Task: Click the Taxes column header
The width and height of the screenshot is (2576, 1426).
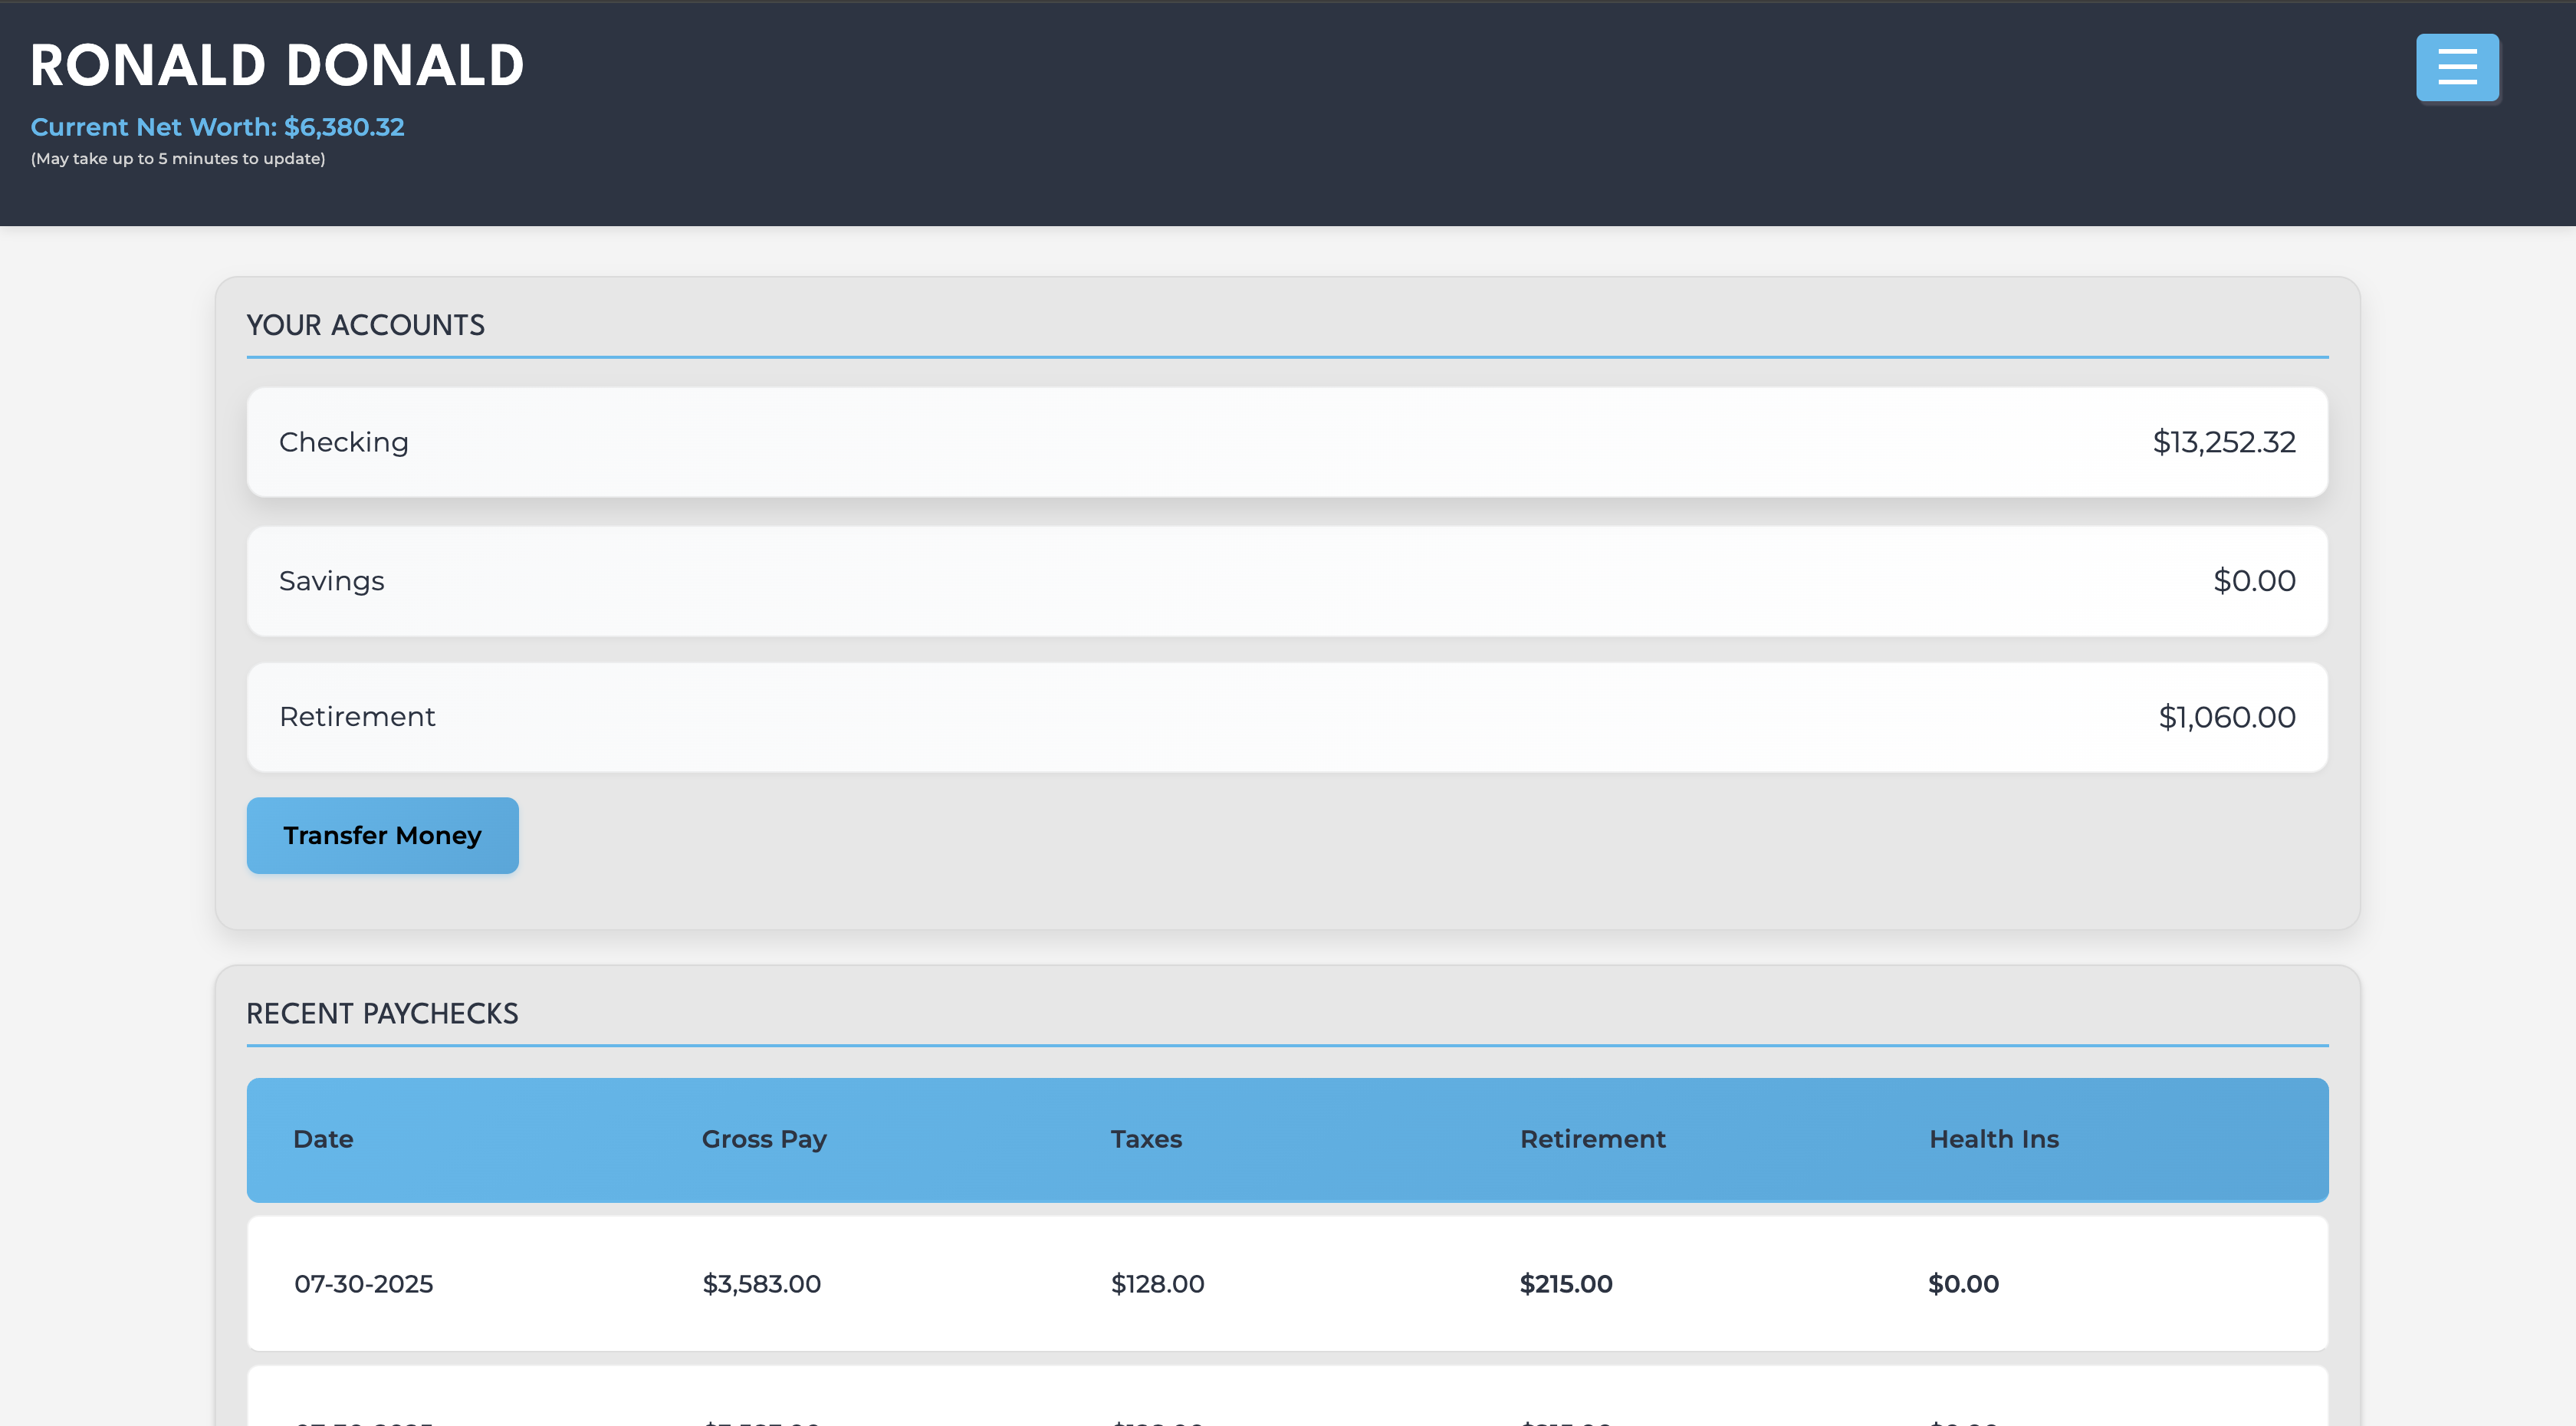Action: pyautogui.click(x=1146, y=1139)
